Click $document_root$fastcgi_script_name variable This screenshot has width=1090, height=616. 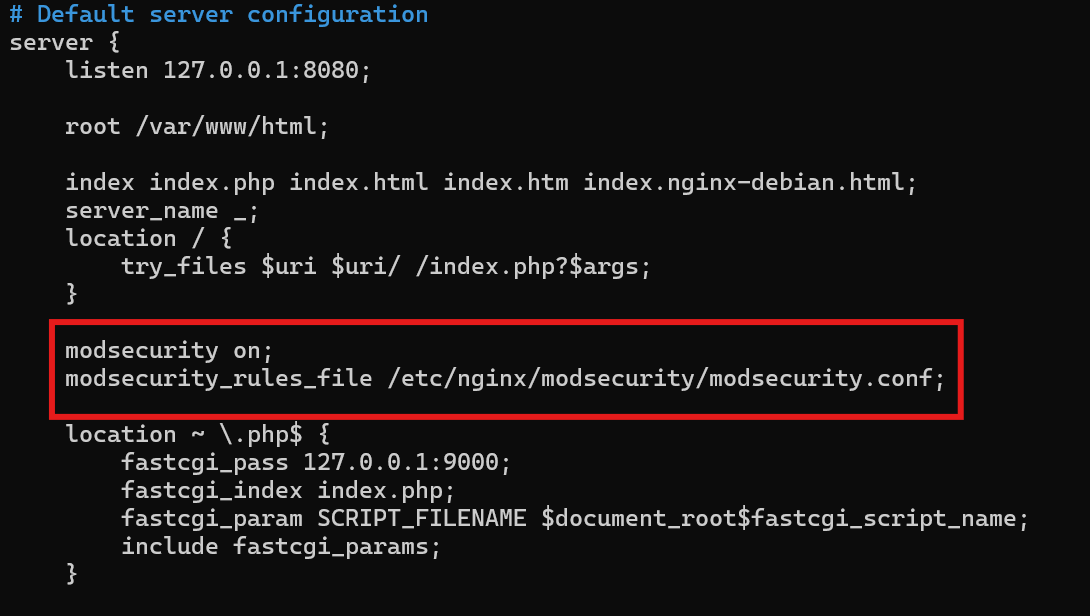(x=779, y=519)
